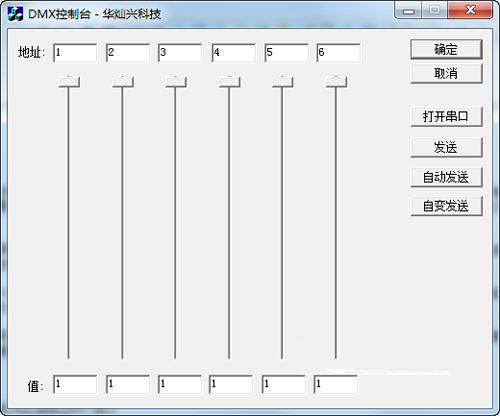Click the value field below address 2 slider
This screenshot has width=500, height=416.
point(128,385)
